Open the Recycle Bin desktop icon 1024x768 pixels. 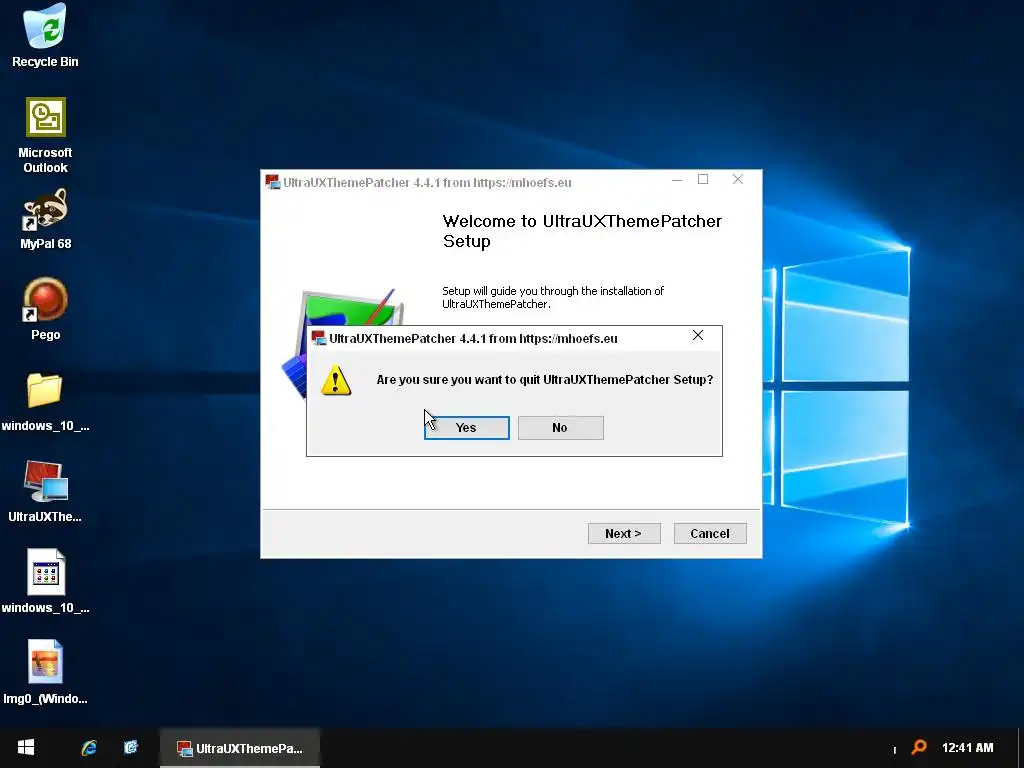point(45,36)
